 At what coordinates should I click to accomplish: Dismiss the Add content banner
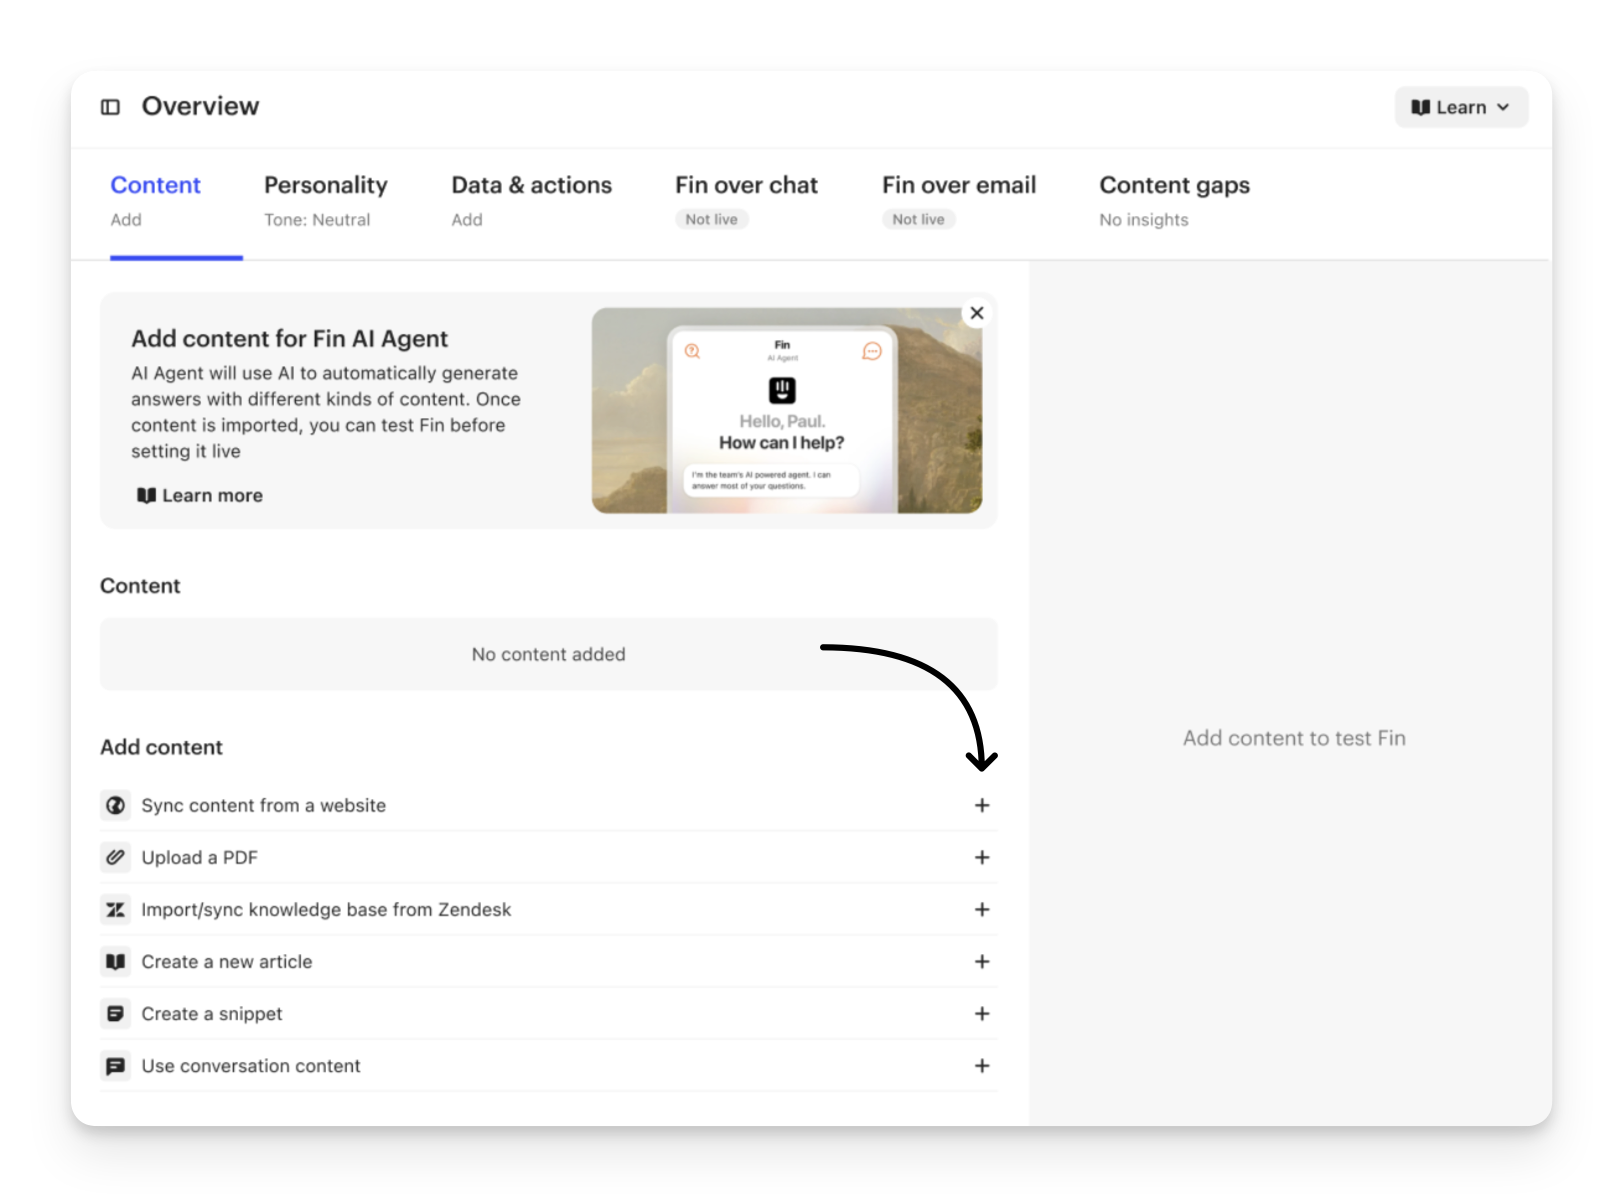pos(977,313)
